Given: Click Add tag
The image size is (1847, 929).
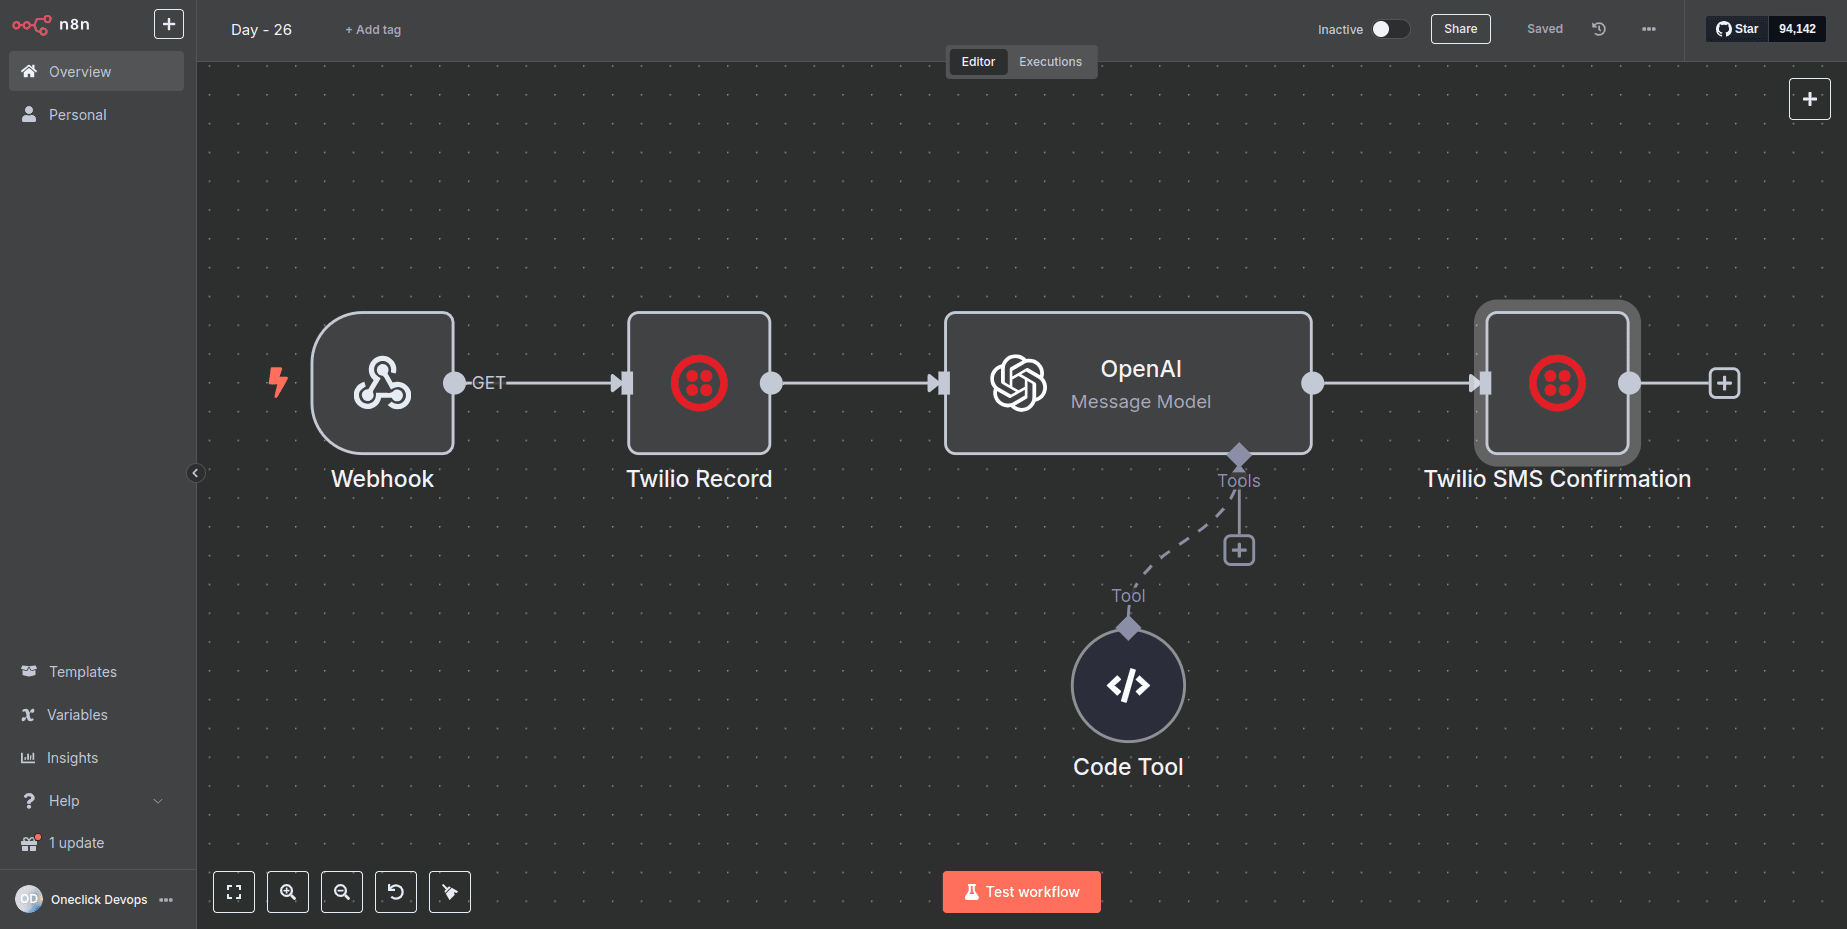Looking at the screenshot, I should pos(373,30).
